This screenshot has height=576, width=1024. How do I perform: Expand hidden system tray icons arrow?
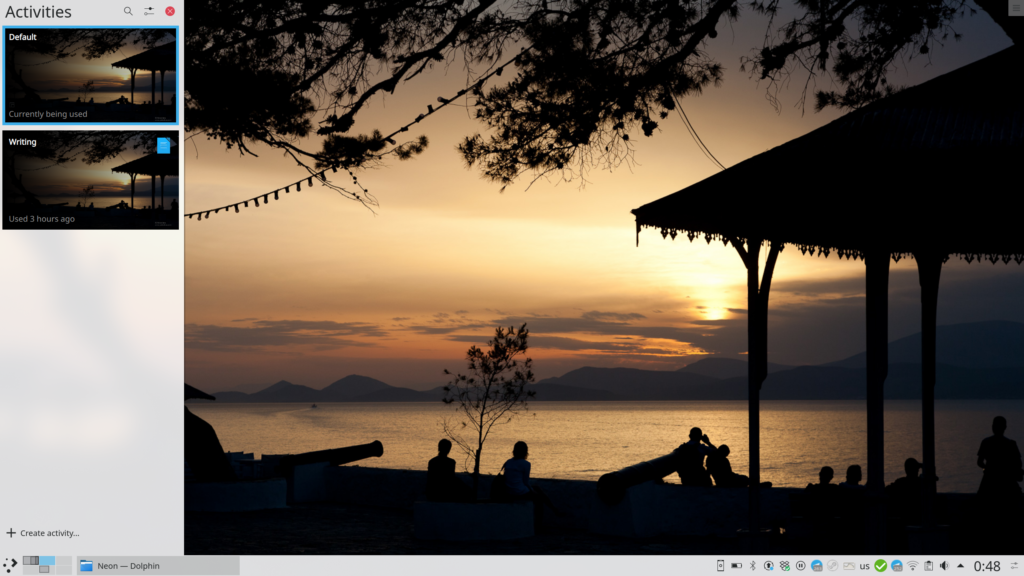tap(960, 566)
